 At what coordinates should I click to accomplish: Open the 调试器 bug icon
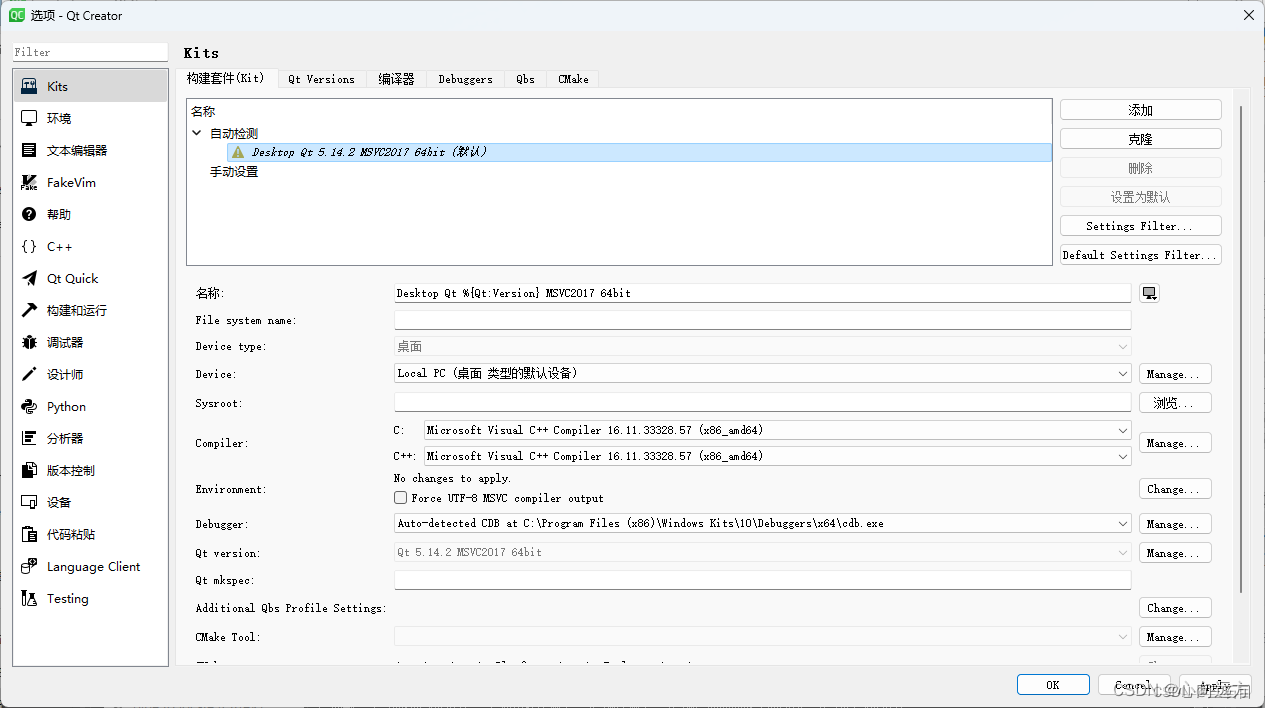29,342
